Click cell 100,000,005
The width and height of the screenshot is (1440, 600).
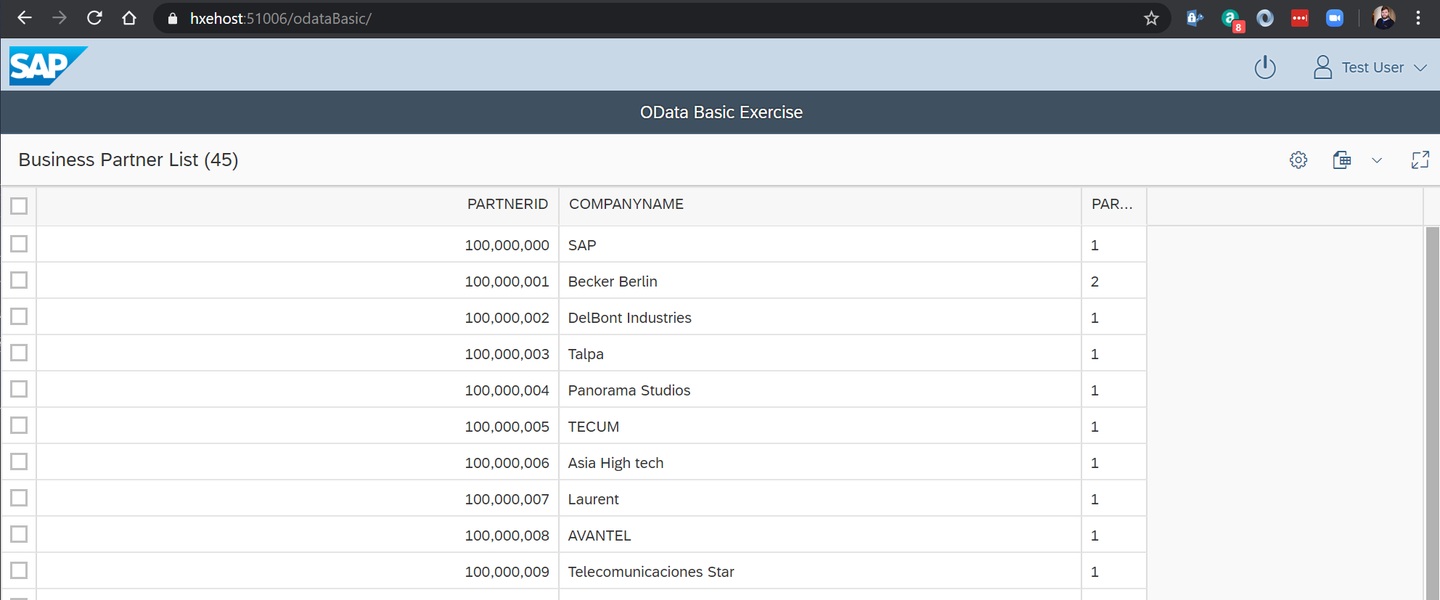click(x=298, y=426)
